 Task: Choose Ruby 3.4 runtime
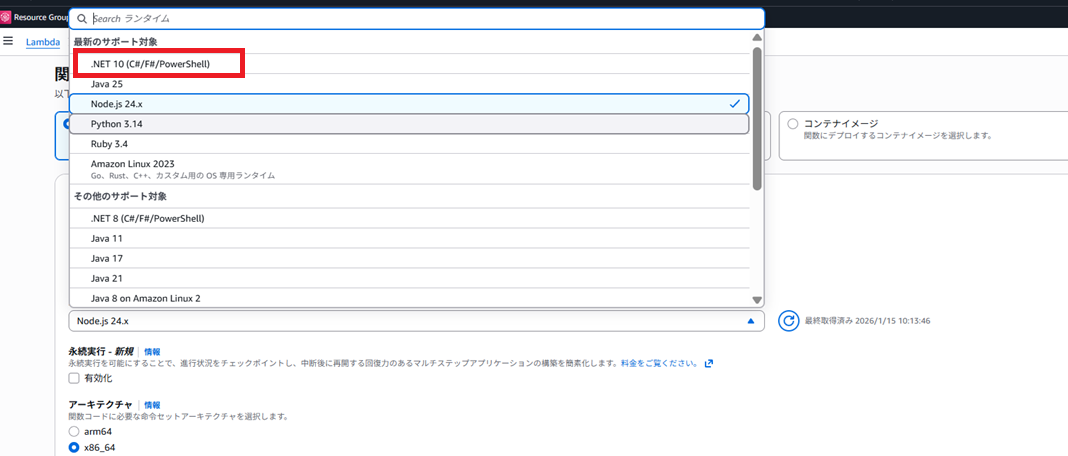point(409,144)
